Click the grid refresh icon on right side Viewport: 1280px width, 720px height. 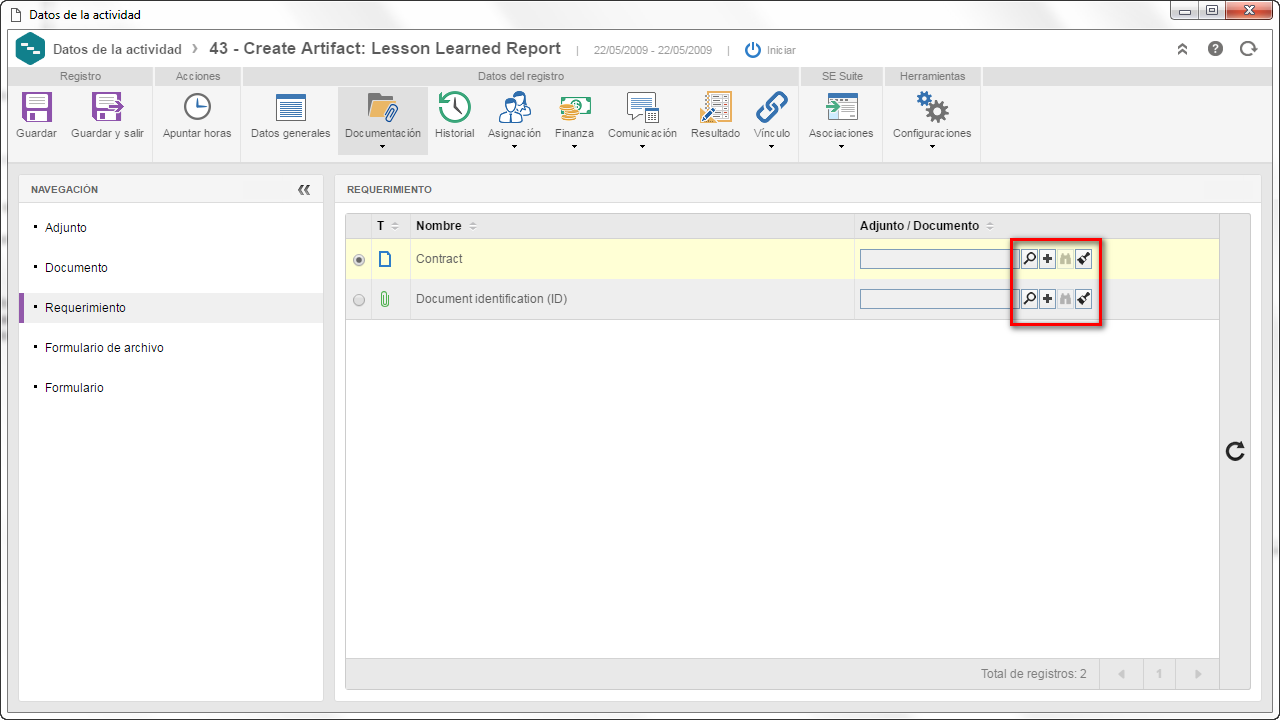(x=1235, y=451)
